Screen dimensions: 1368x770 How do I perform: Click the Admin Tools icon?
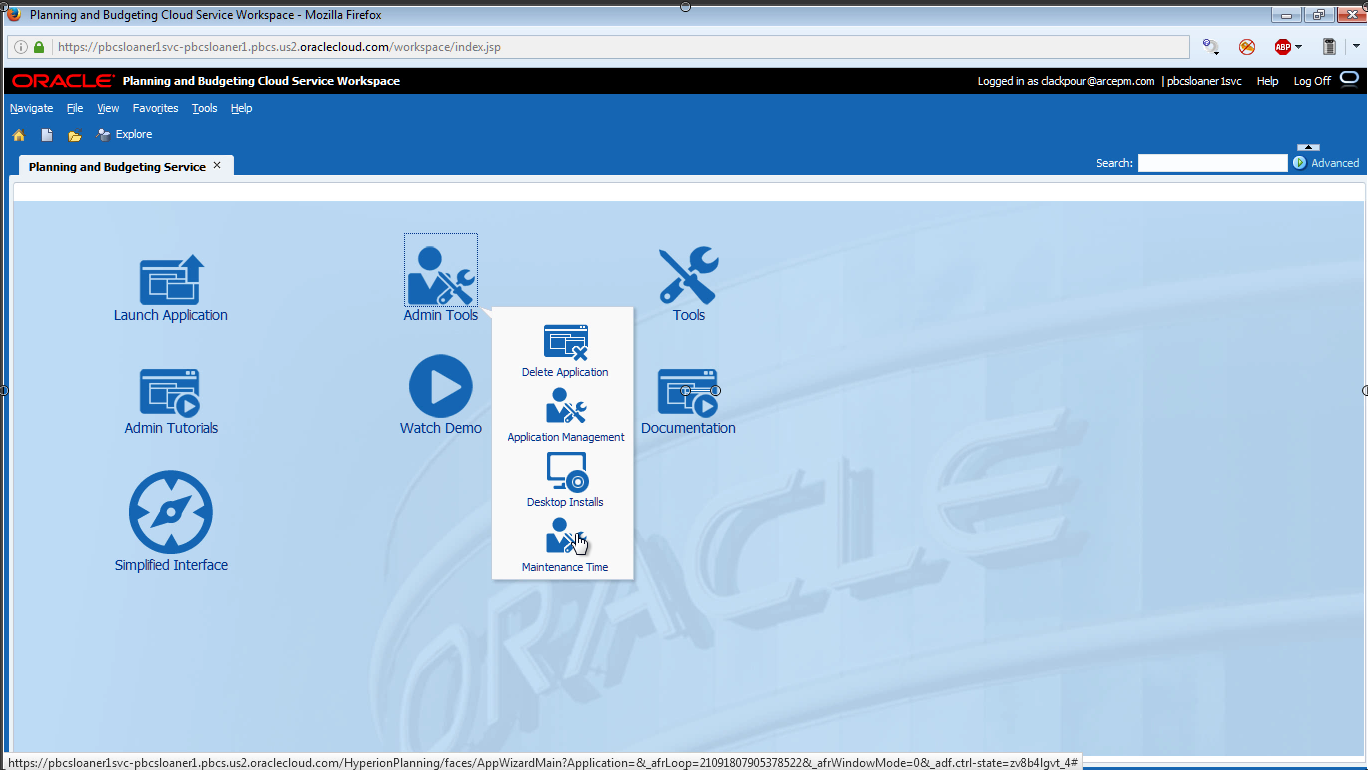click(441, 275)
